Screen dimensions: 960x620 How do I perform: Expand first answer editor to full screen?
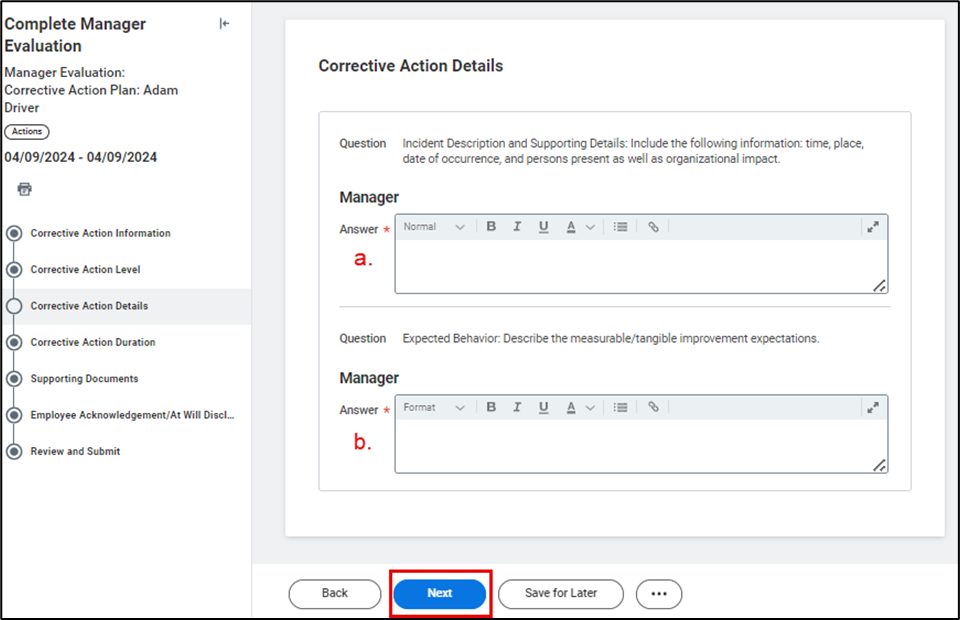tap(873, 227)
